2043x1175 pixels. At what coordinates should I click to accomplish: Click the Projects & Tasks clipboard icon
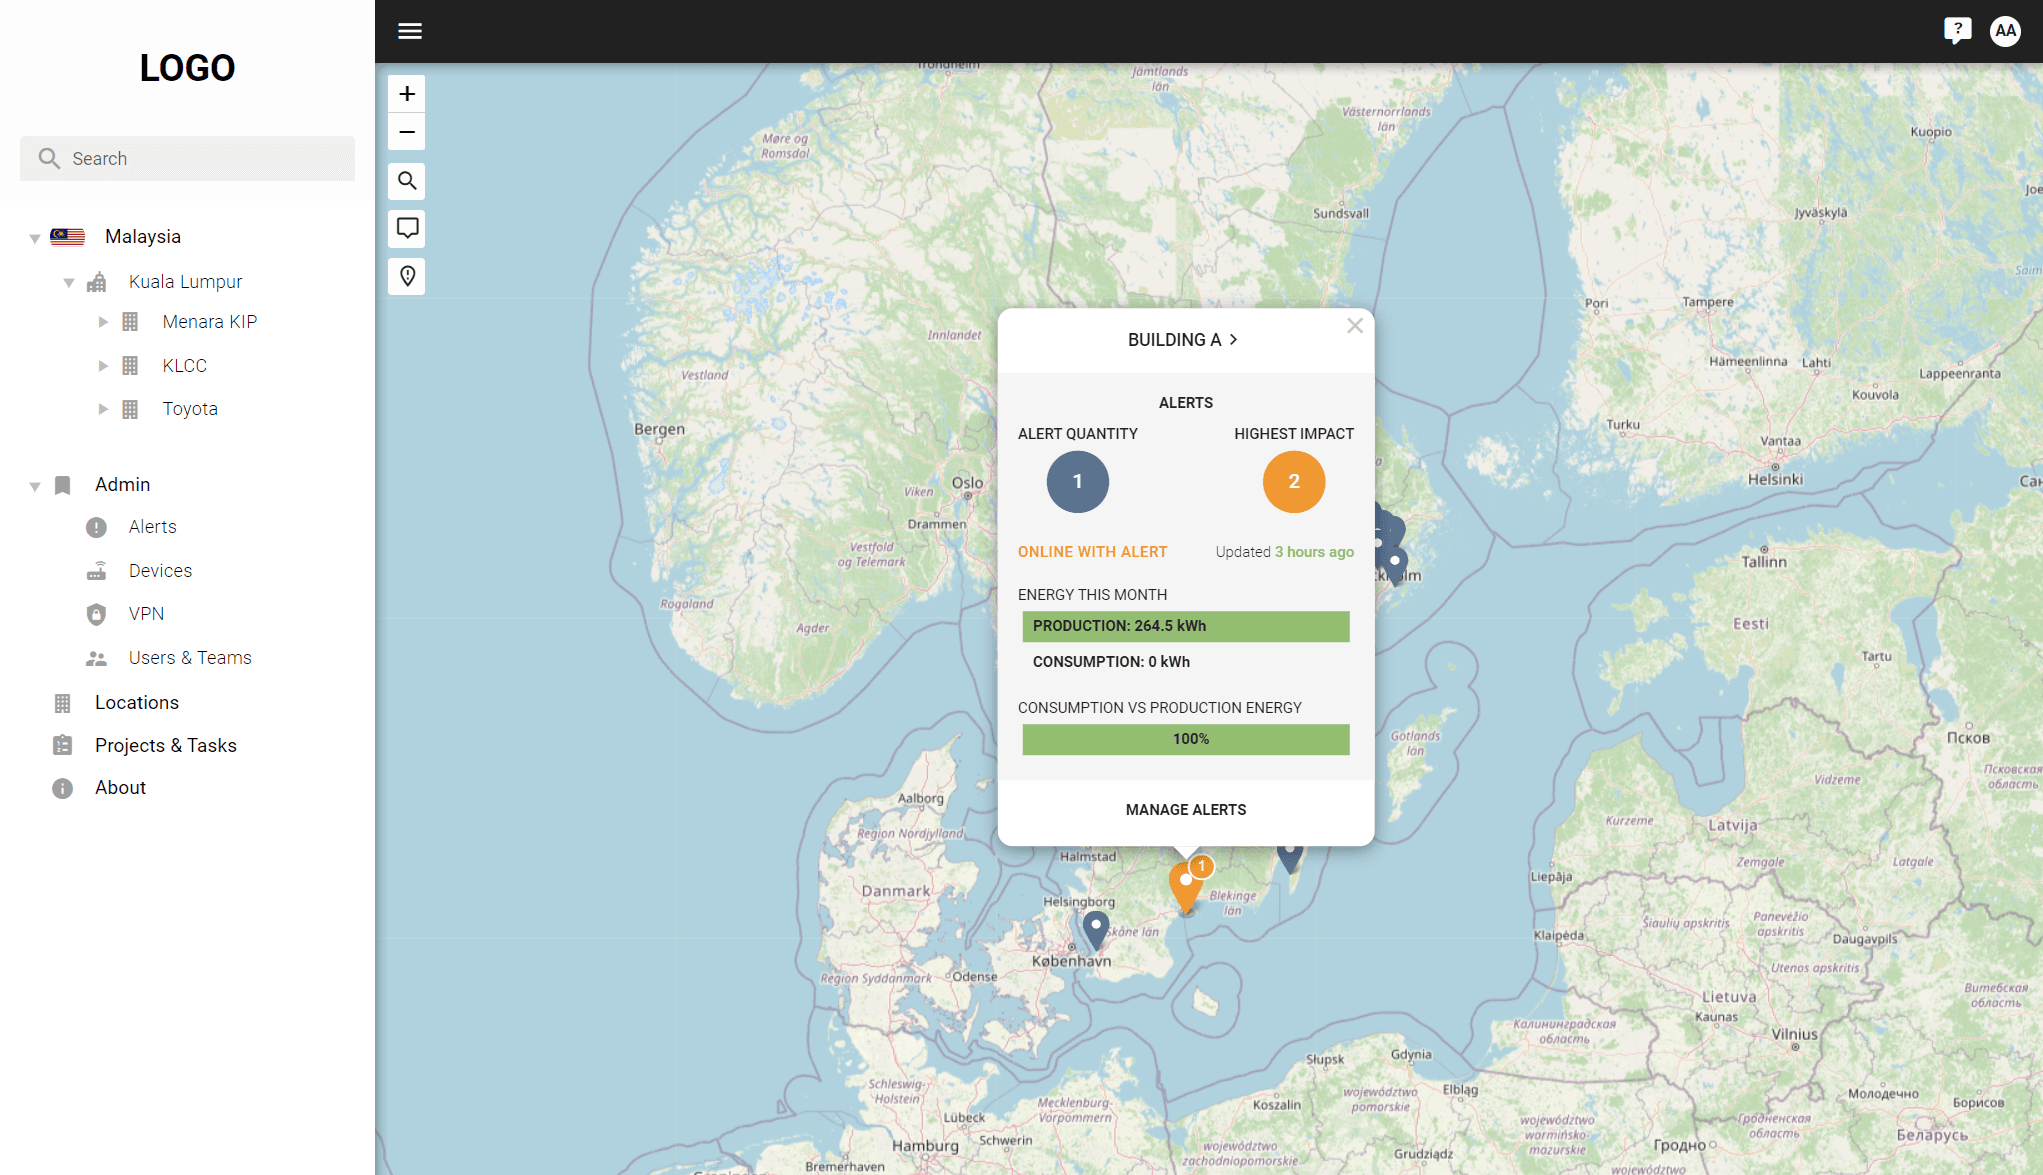pyautogui.click(x=63, y=746)
